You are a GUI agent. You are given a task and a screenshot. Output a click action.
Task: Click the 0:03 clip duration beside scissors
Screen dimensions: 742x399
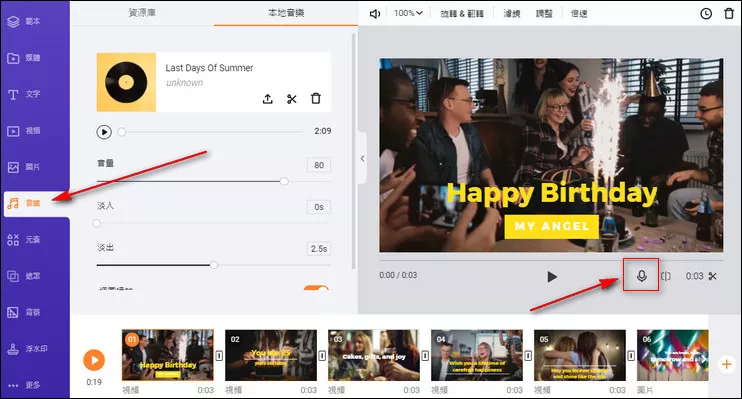tap(694, 276)
